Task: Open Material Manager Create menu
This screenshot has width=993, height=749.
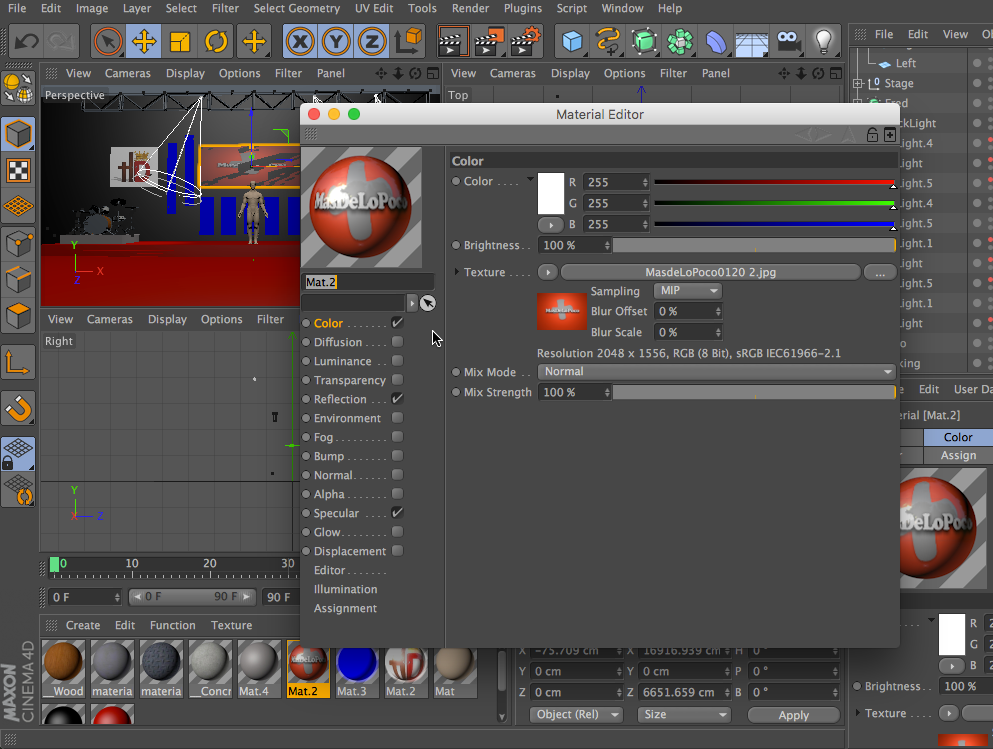Action: click(83, 625)
